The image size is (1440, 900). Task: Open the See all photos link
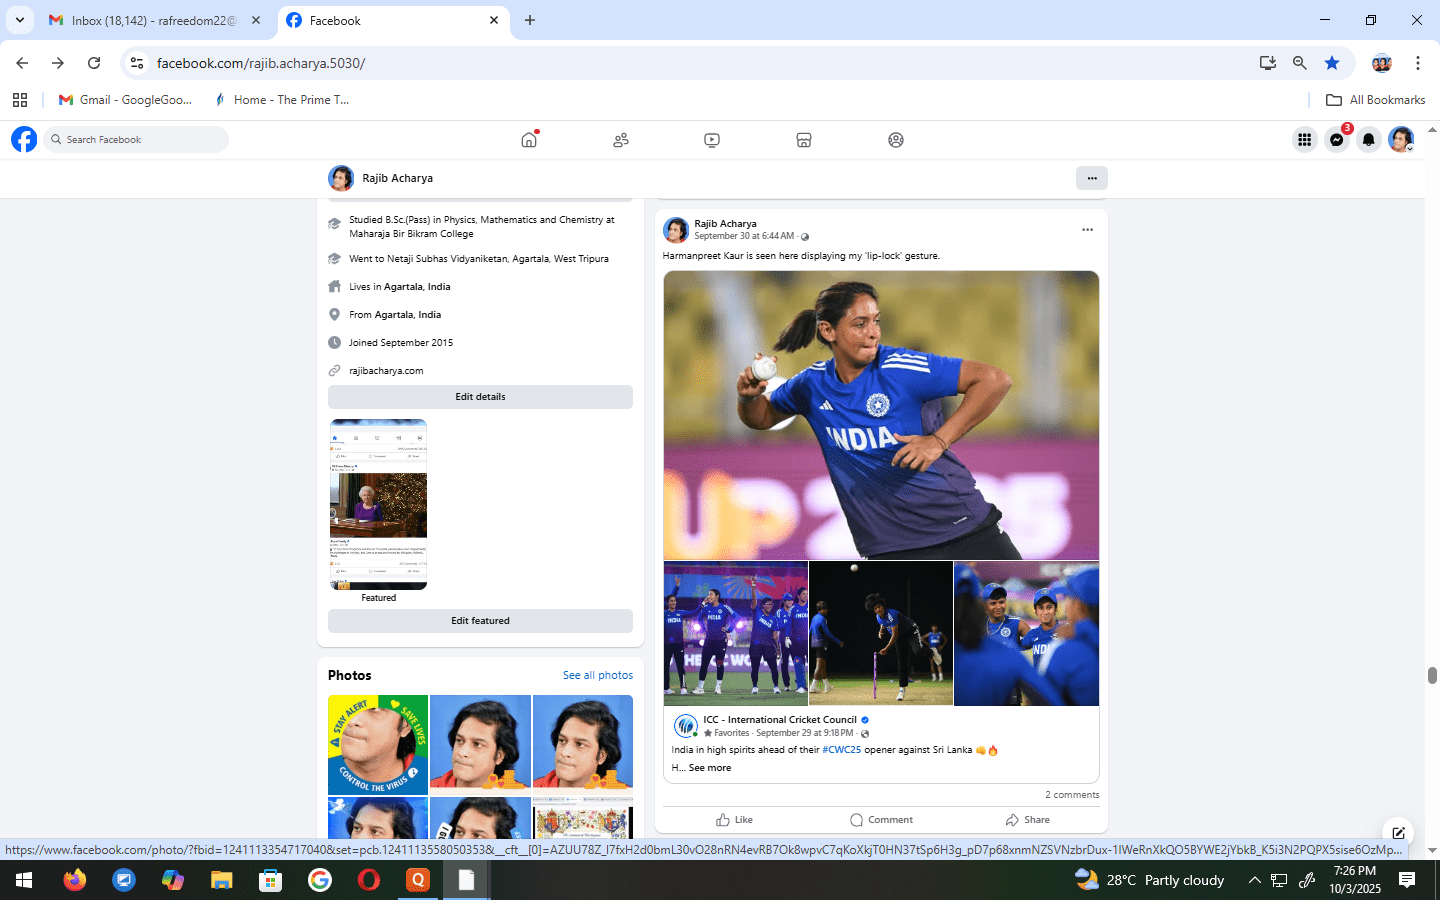[x=597, y=676]
